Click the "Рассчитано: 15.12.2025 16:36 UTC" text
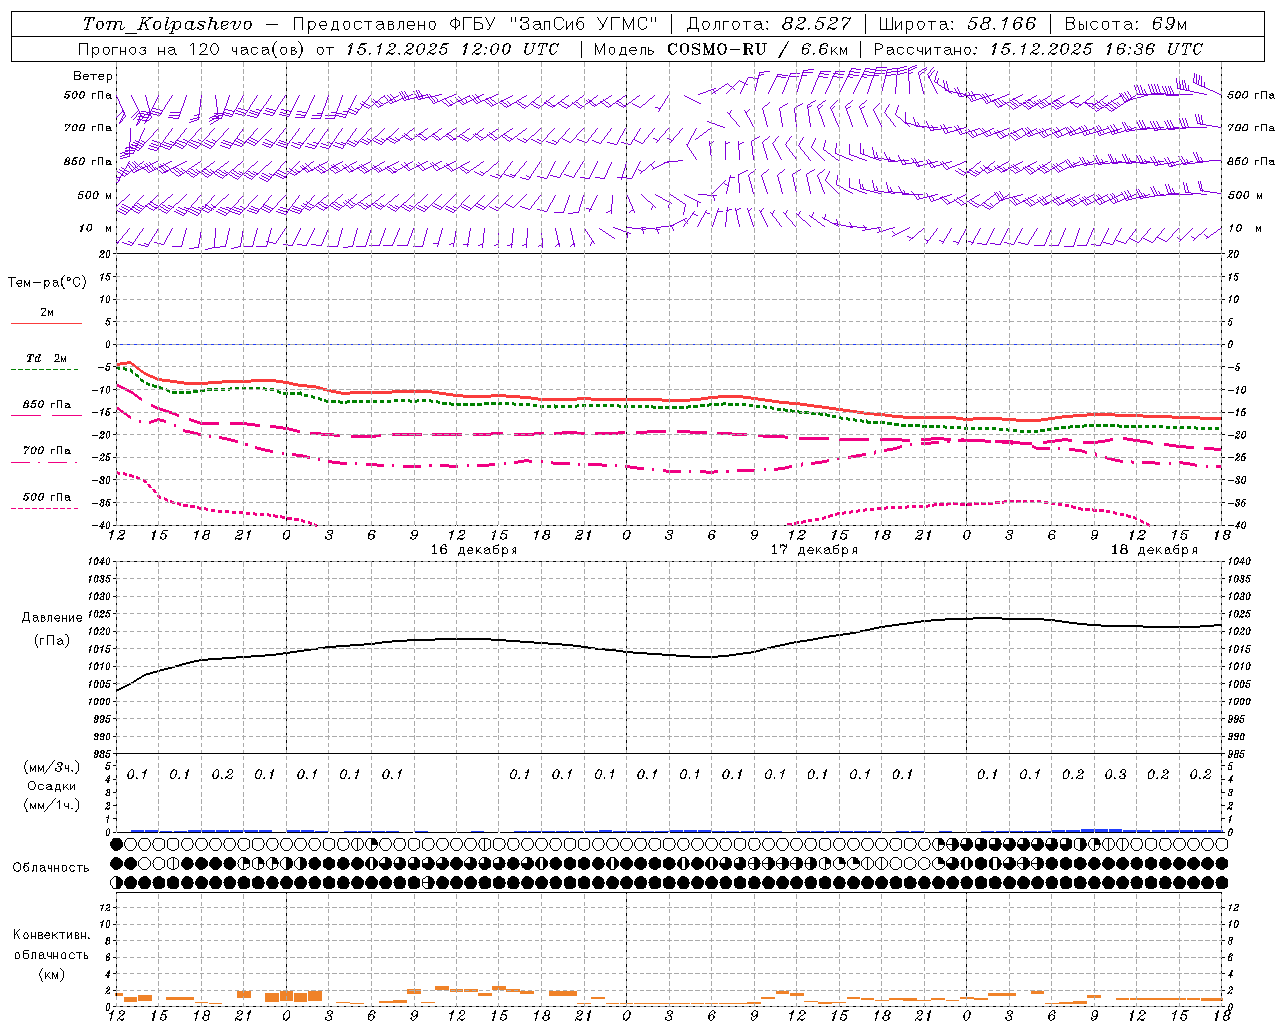This screenshot has height=1024, width=1280. tap(1038, 49)
